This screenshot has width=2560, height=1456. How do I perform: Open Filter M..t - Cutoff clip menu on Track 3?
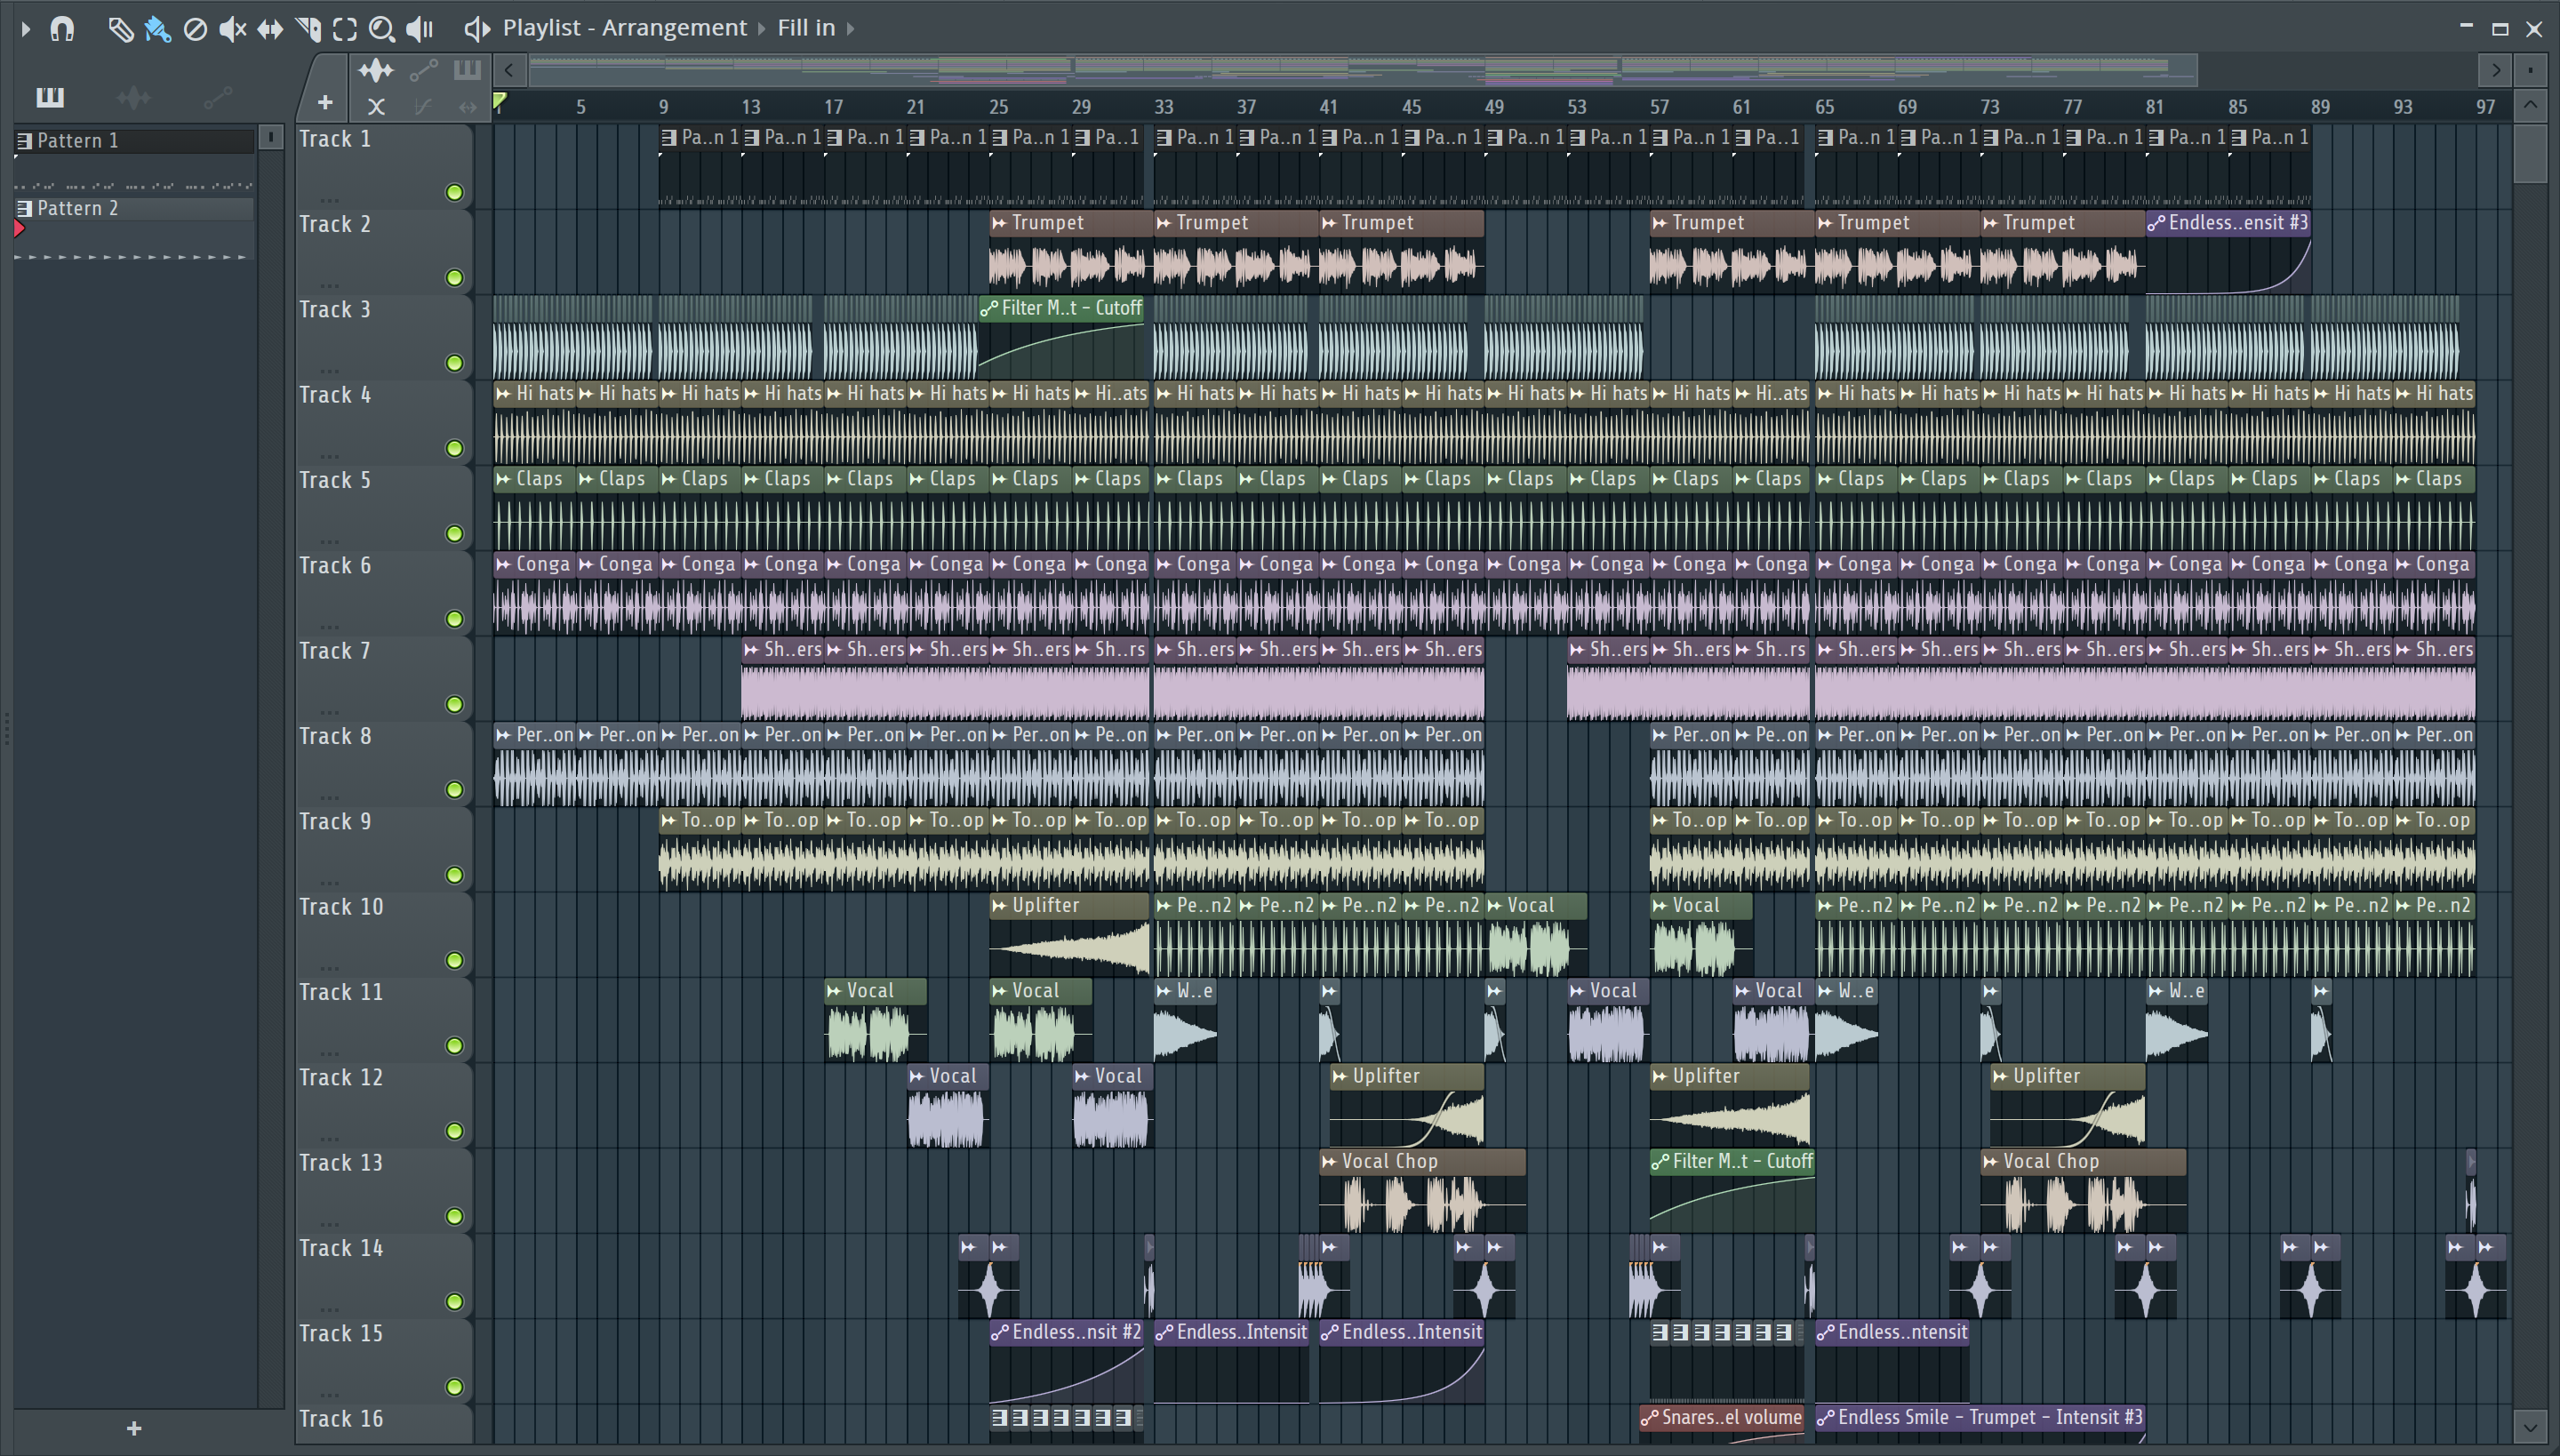pos(989,309)
